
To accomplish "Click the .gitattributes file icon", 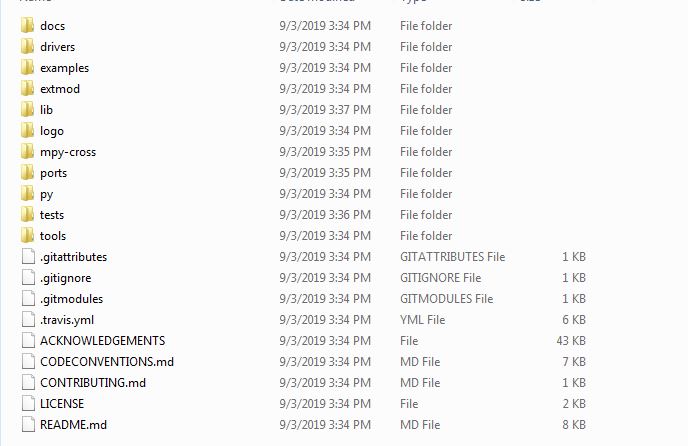I will pyautogui.click(x=28, y=257).
